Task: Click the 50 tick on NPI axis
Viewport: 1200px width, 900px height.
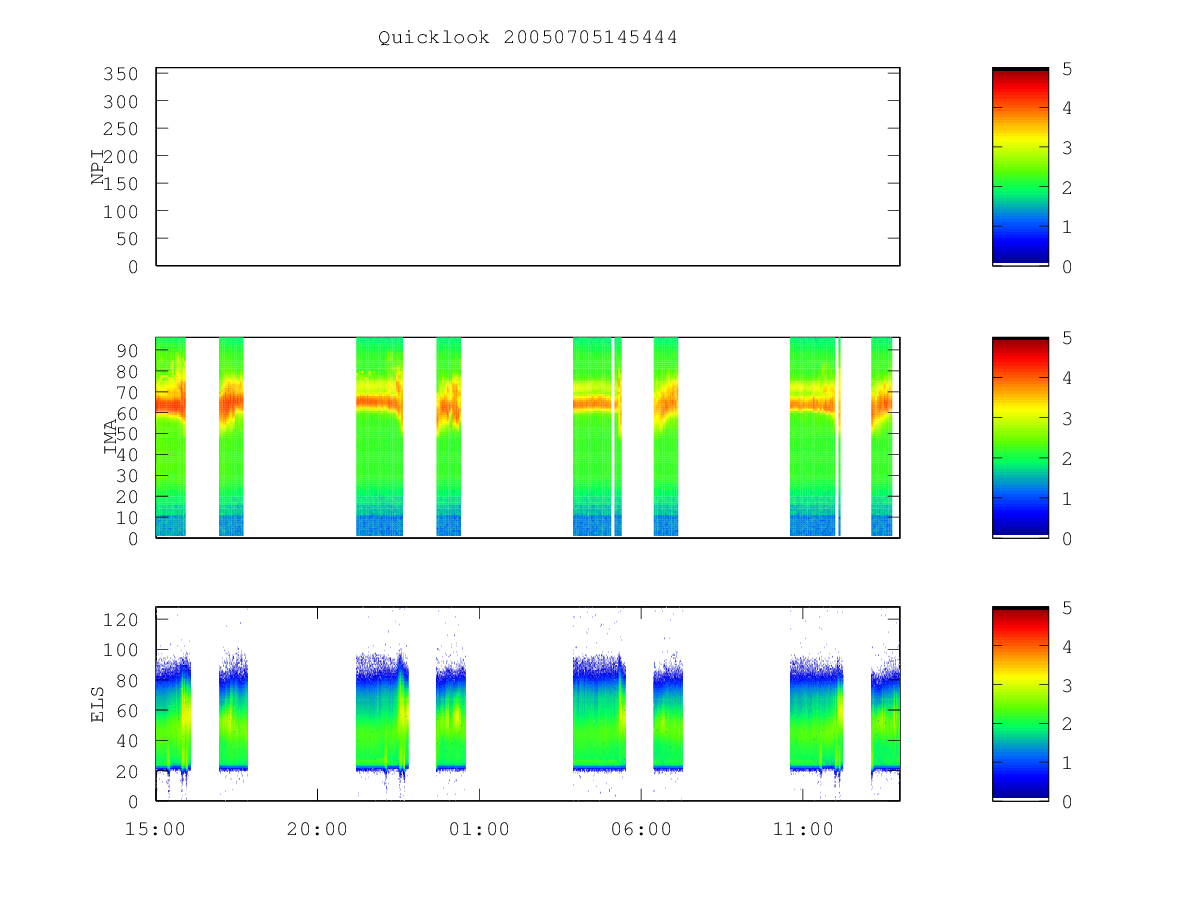Action: coord(128,239)
